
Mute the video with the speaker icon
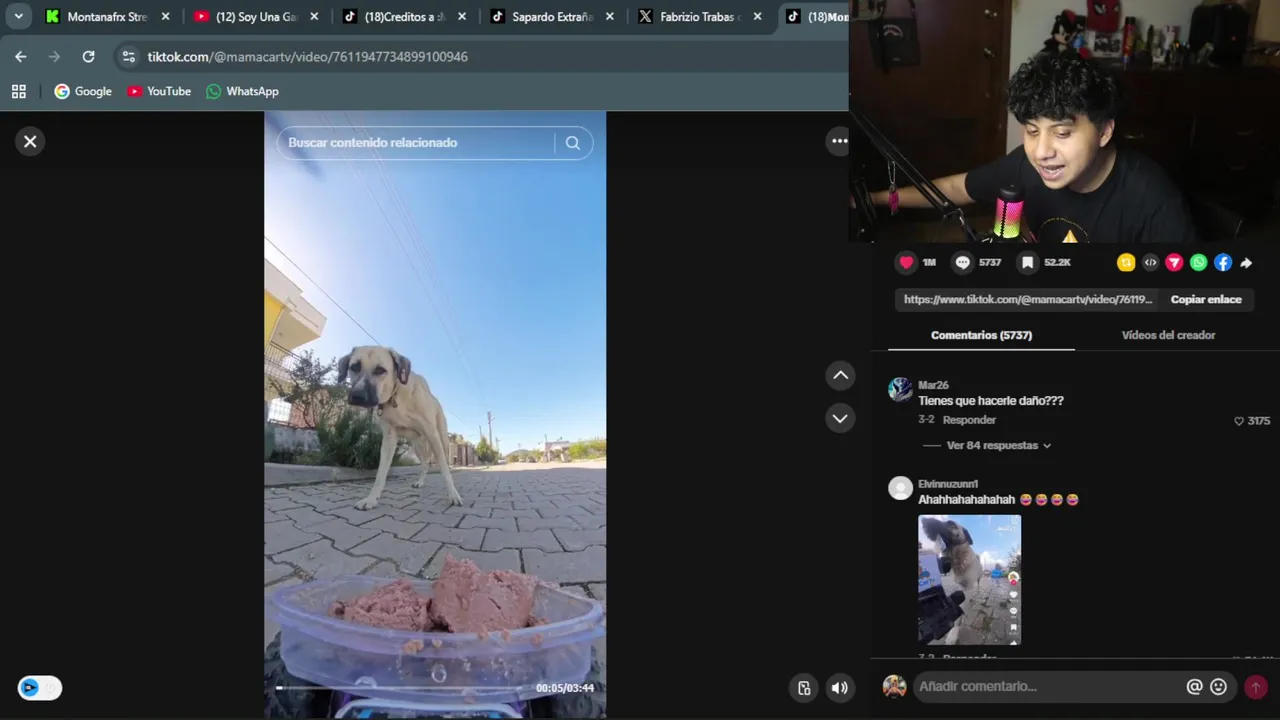pyautogui.click(x=840, y=687)
